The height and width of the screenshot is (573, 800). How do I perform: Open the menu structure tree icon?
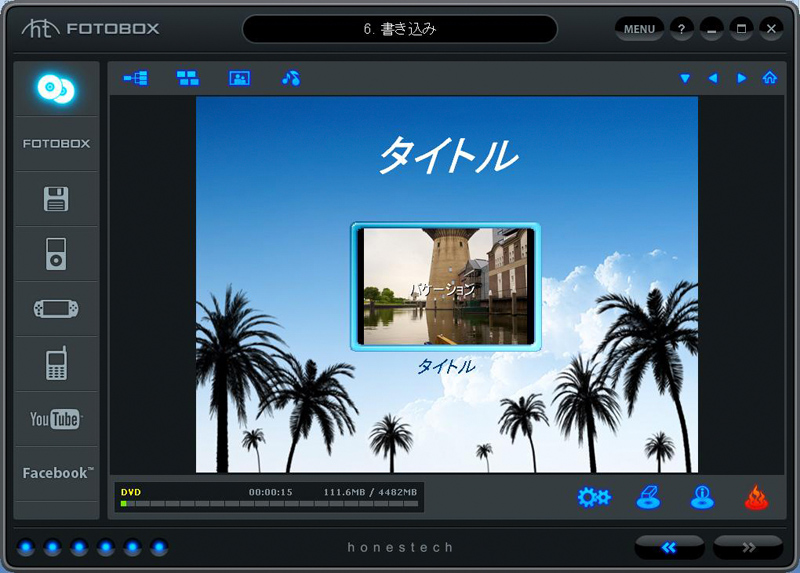pyautogui.click(x=136, y=78)
